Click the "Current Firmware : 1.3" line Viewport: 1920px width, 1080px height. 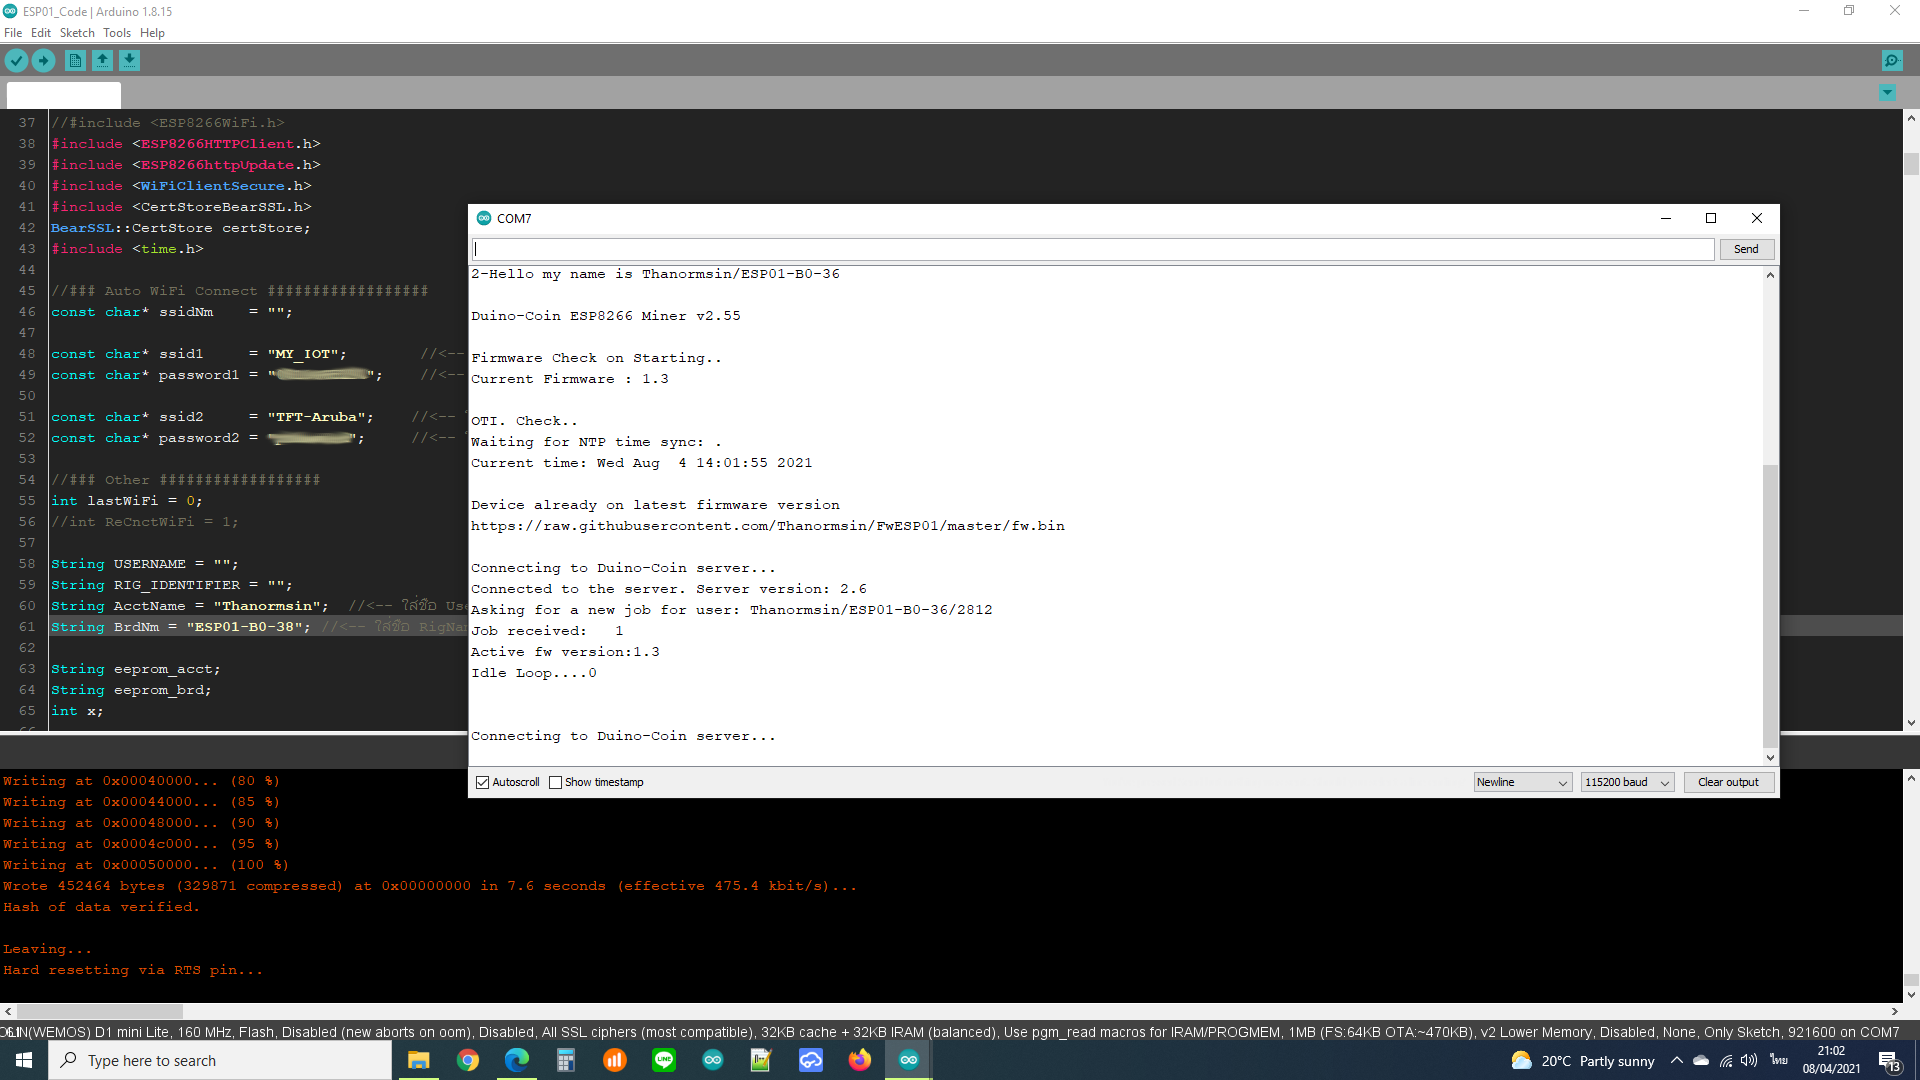tap(570, 379)
